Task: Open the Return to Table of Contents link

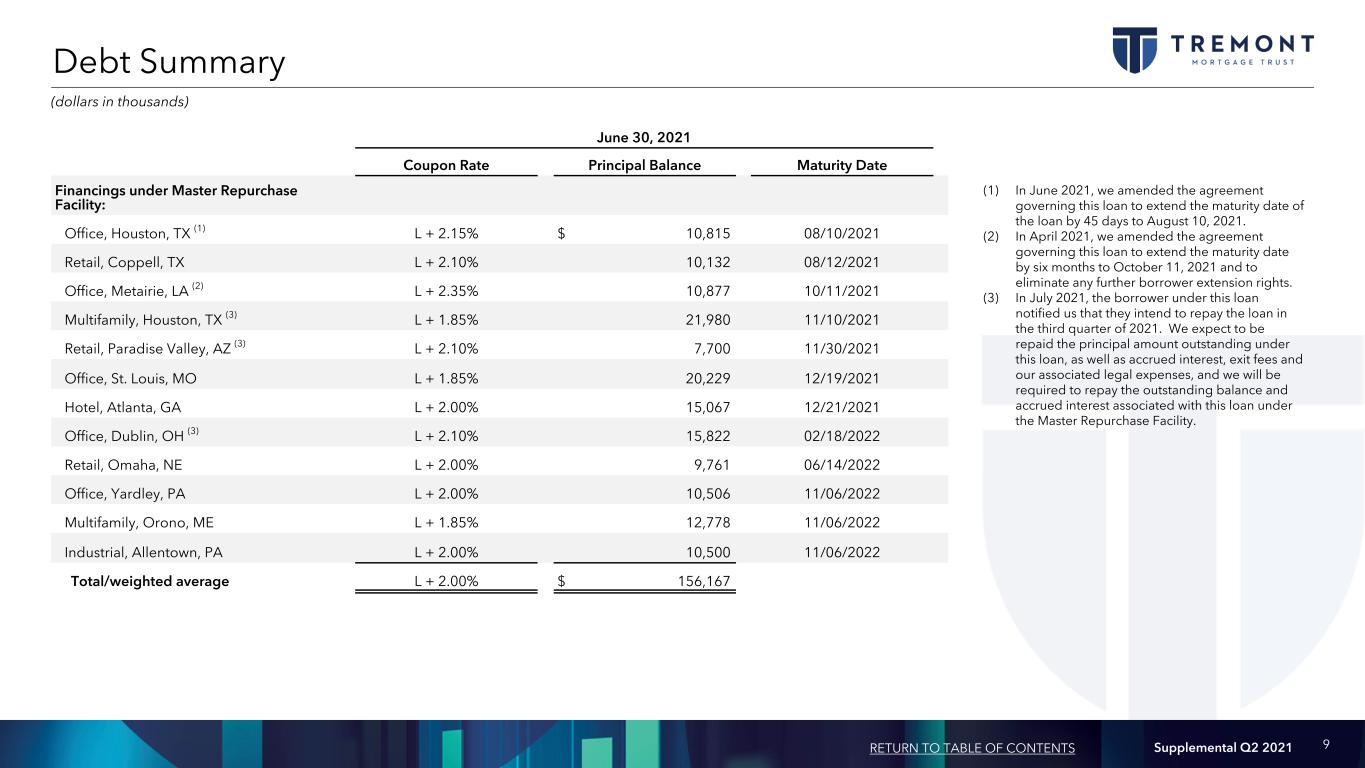Action: pos(972,748)
